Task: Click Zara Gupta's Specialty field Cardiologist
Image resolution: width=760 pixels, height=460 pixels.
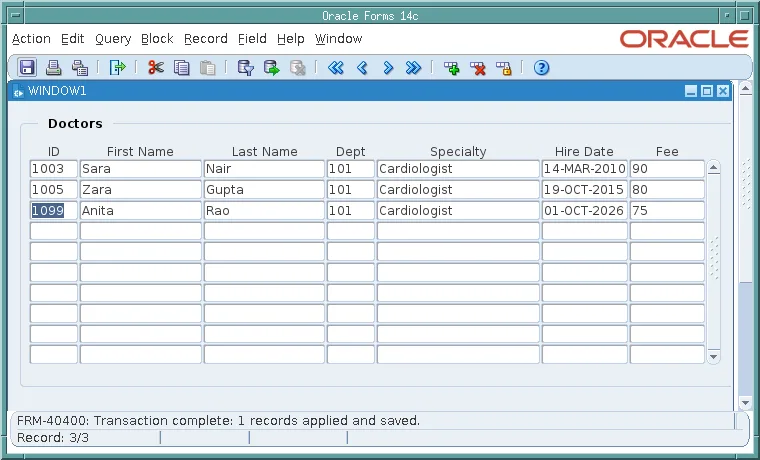Action: [x=458, y=190]
